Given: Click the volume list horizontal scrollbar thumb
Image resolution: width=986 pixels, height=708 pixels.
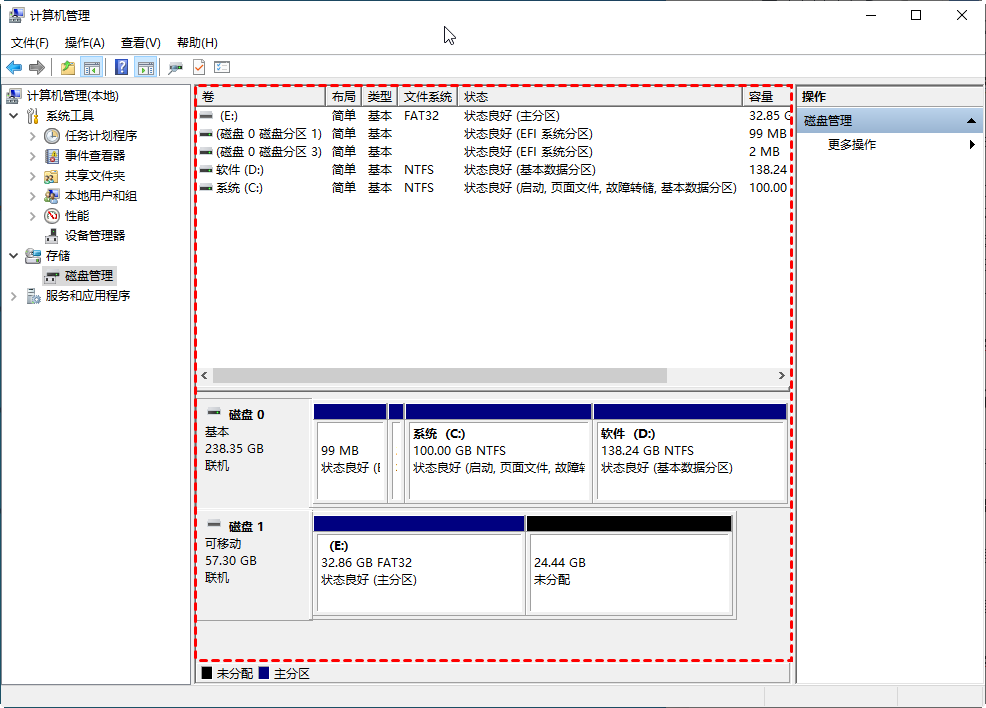Looking at the screenshot, I should 440,375.
